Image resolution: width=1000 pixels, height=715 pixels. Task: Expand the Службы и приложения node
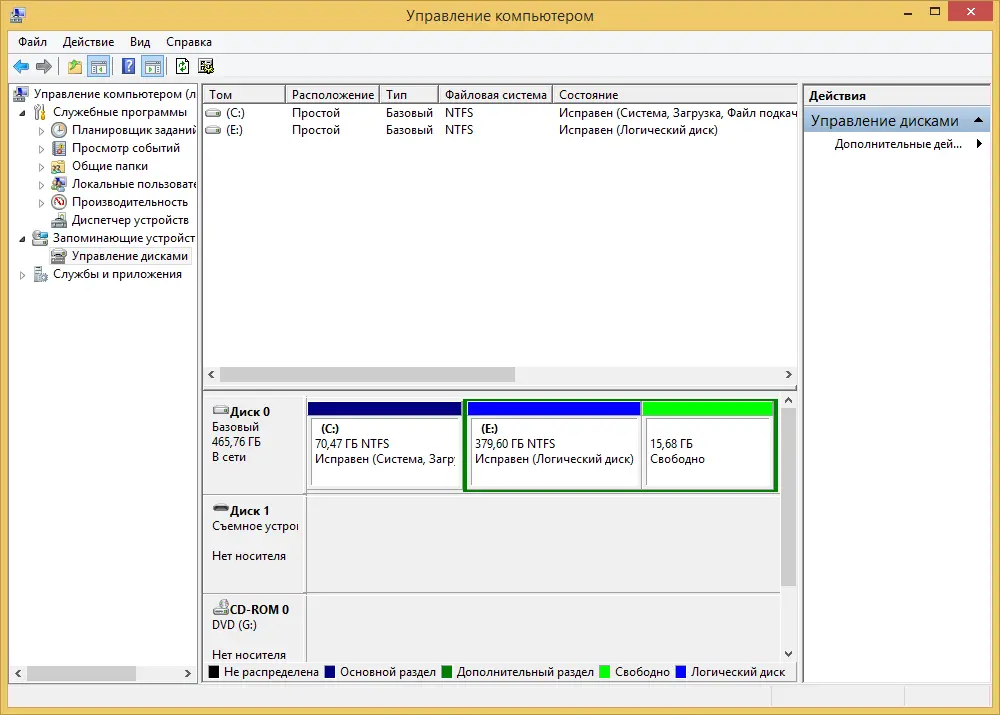23,275
